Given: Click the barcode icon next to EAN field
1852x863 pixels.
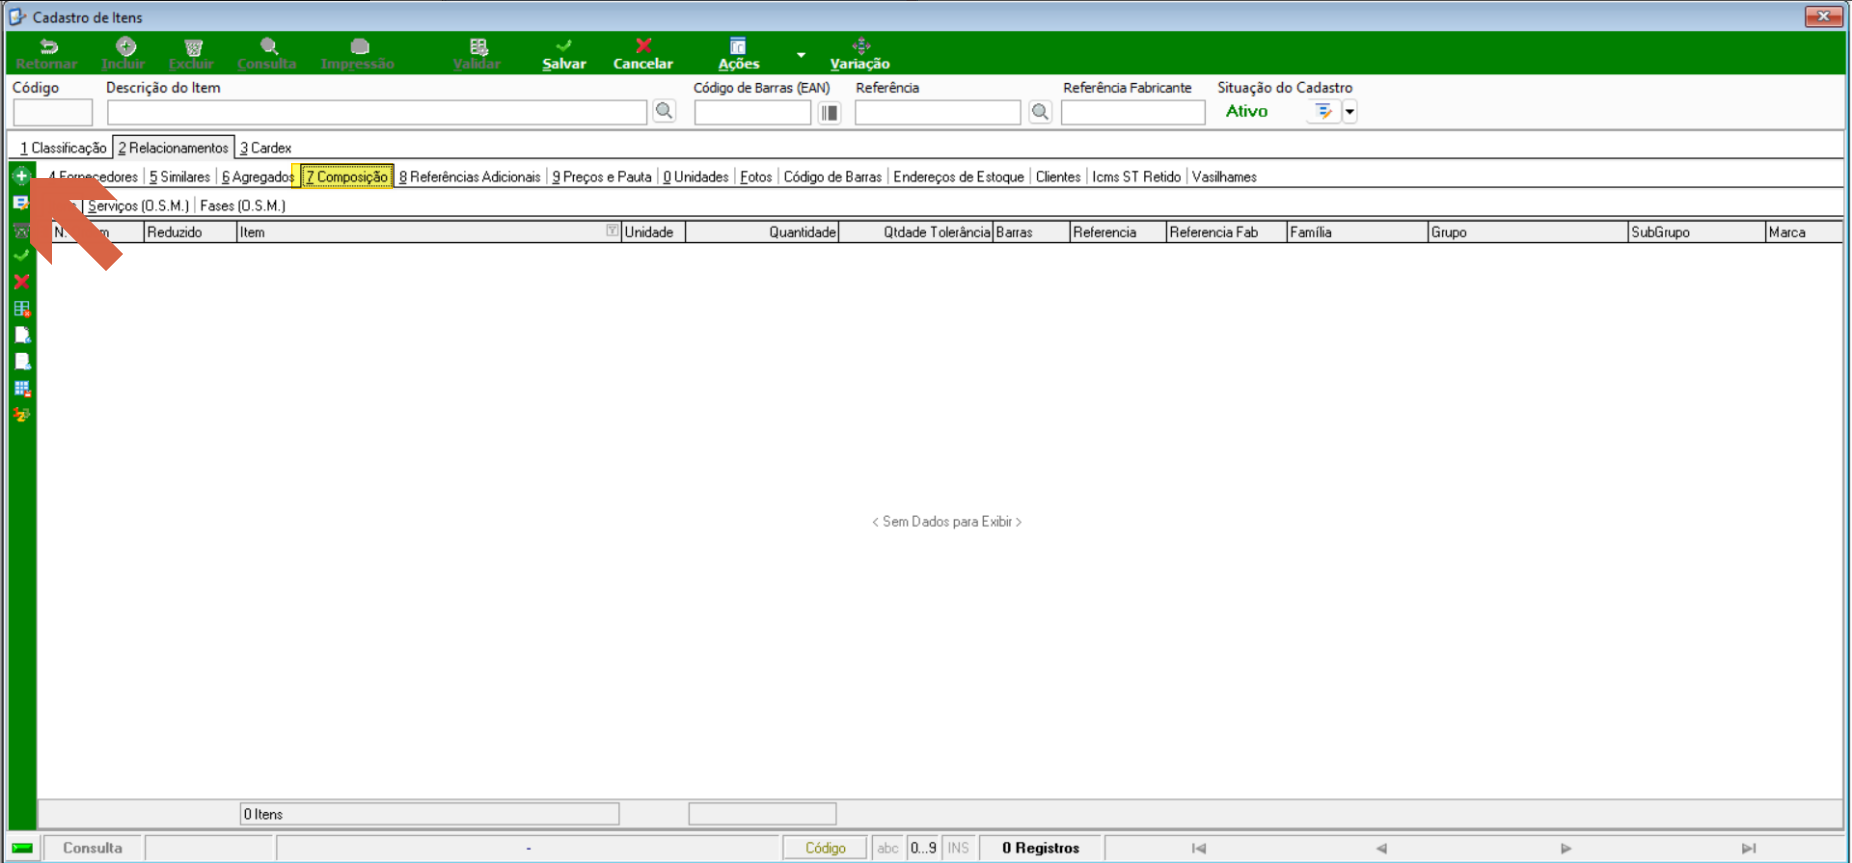Looking at the screenshot, I should click(x=830, y=112).
